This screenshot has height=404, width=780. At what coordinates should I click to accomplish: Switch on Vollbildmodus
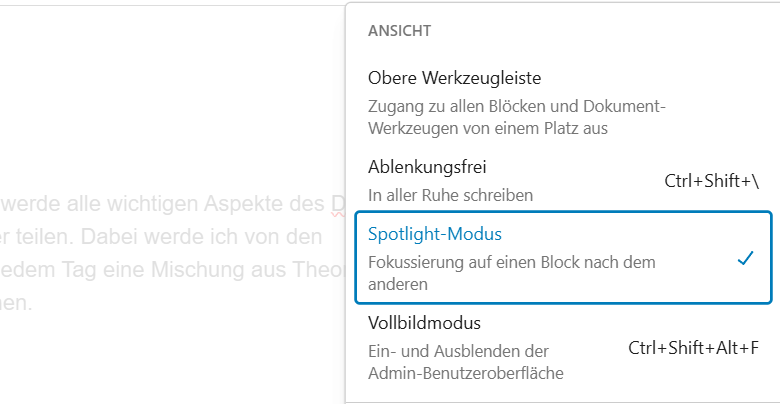[425, 323]
